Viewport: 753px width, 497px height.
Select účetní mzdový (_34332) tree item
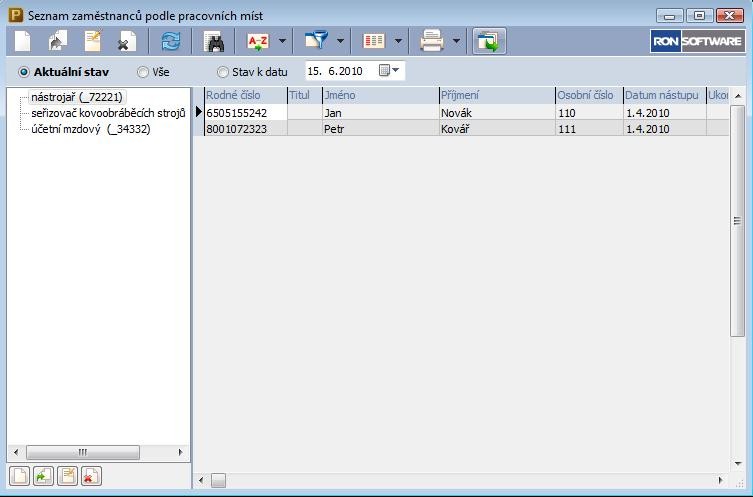91,129
